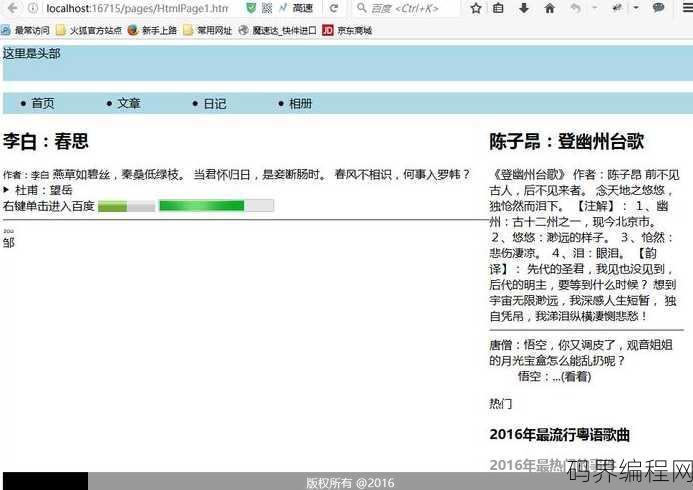Select the undo closed tab arrow icon
Image resolution: width=693 pixels, height=490 pixels.
pyautogui.click(x=575, y=8)
